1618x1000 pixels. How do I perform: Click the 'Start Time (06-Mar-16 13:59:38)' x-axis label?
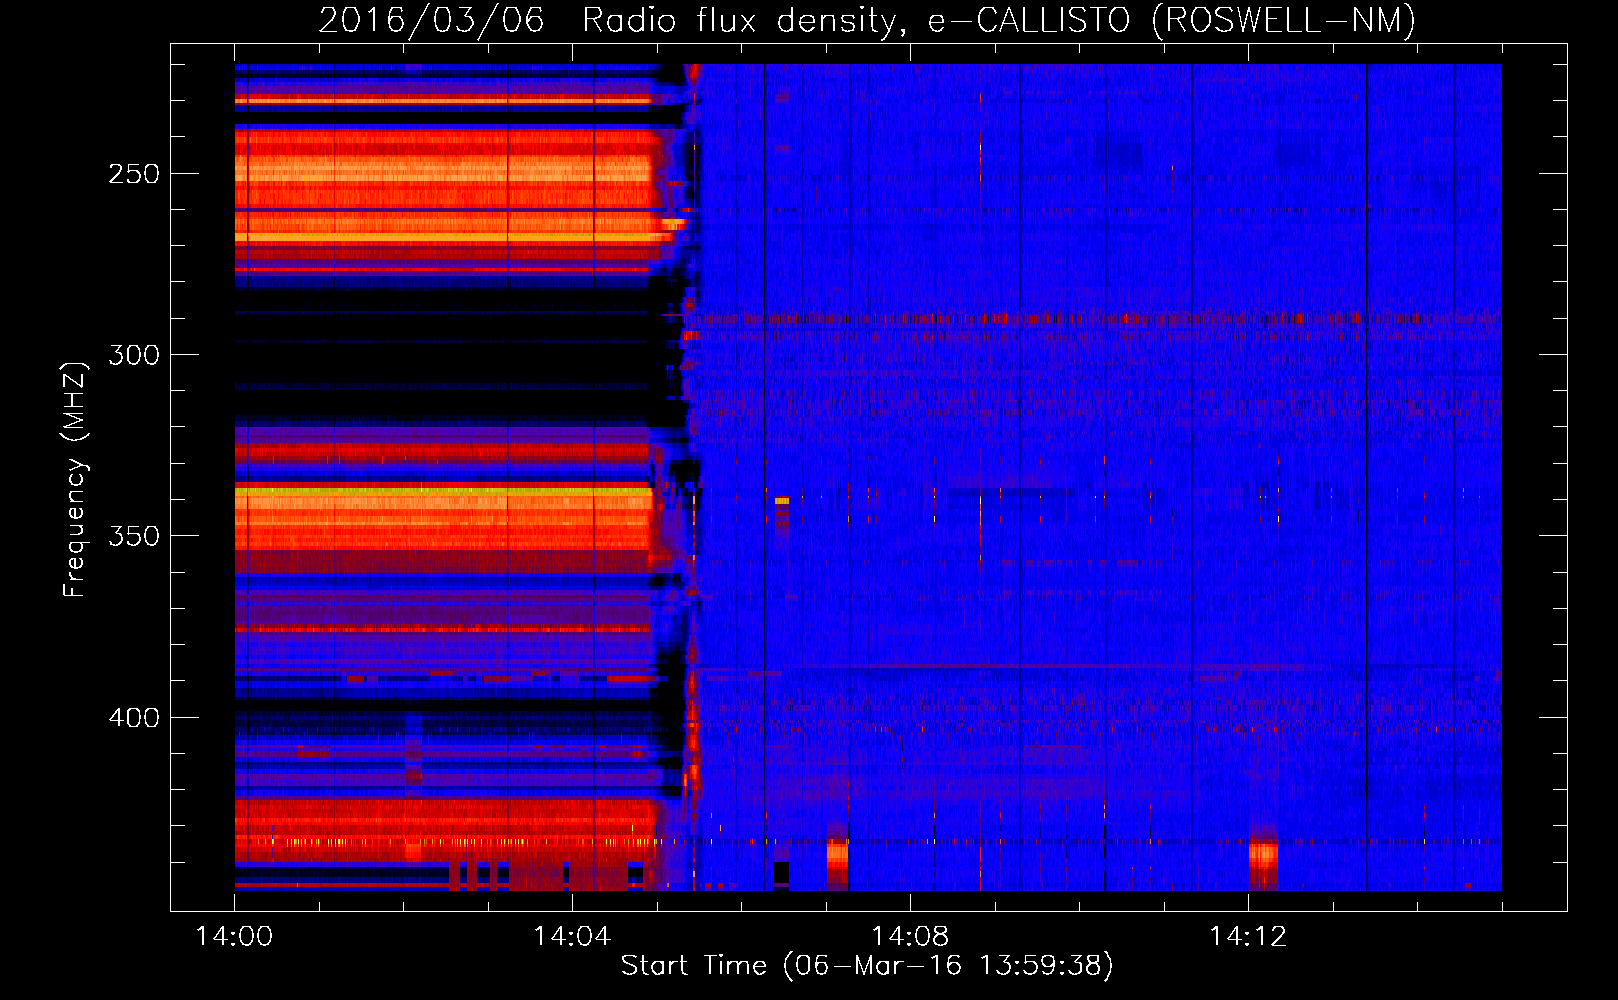click(867, 966)
